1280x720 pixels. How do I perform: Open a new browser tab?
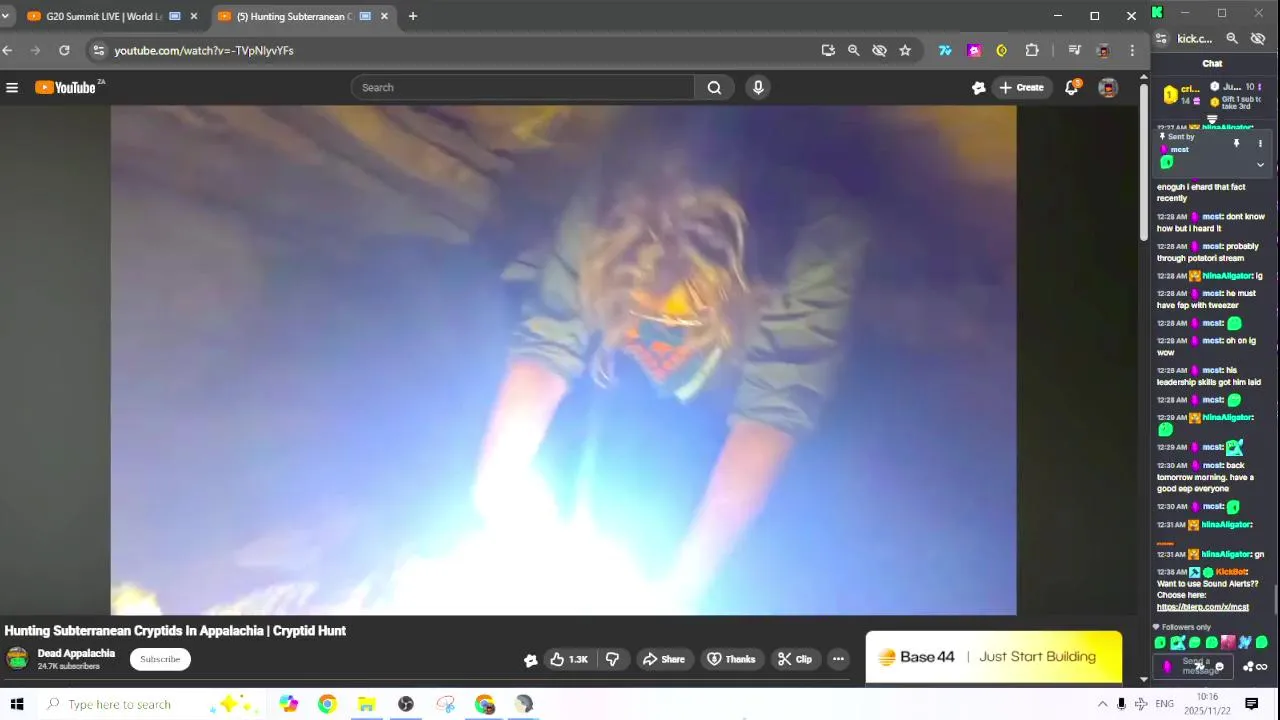(x=413, y=16)
